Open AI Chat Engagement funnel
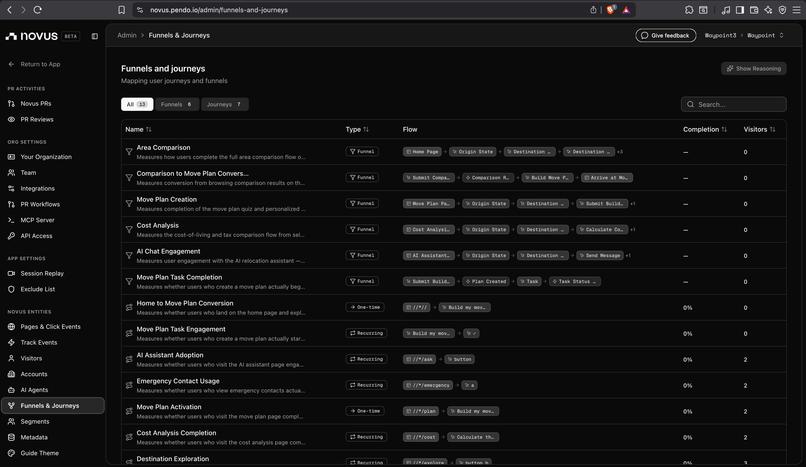Screen dimensions: 806x467 453,256
